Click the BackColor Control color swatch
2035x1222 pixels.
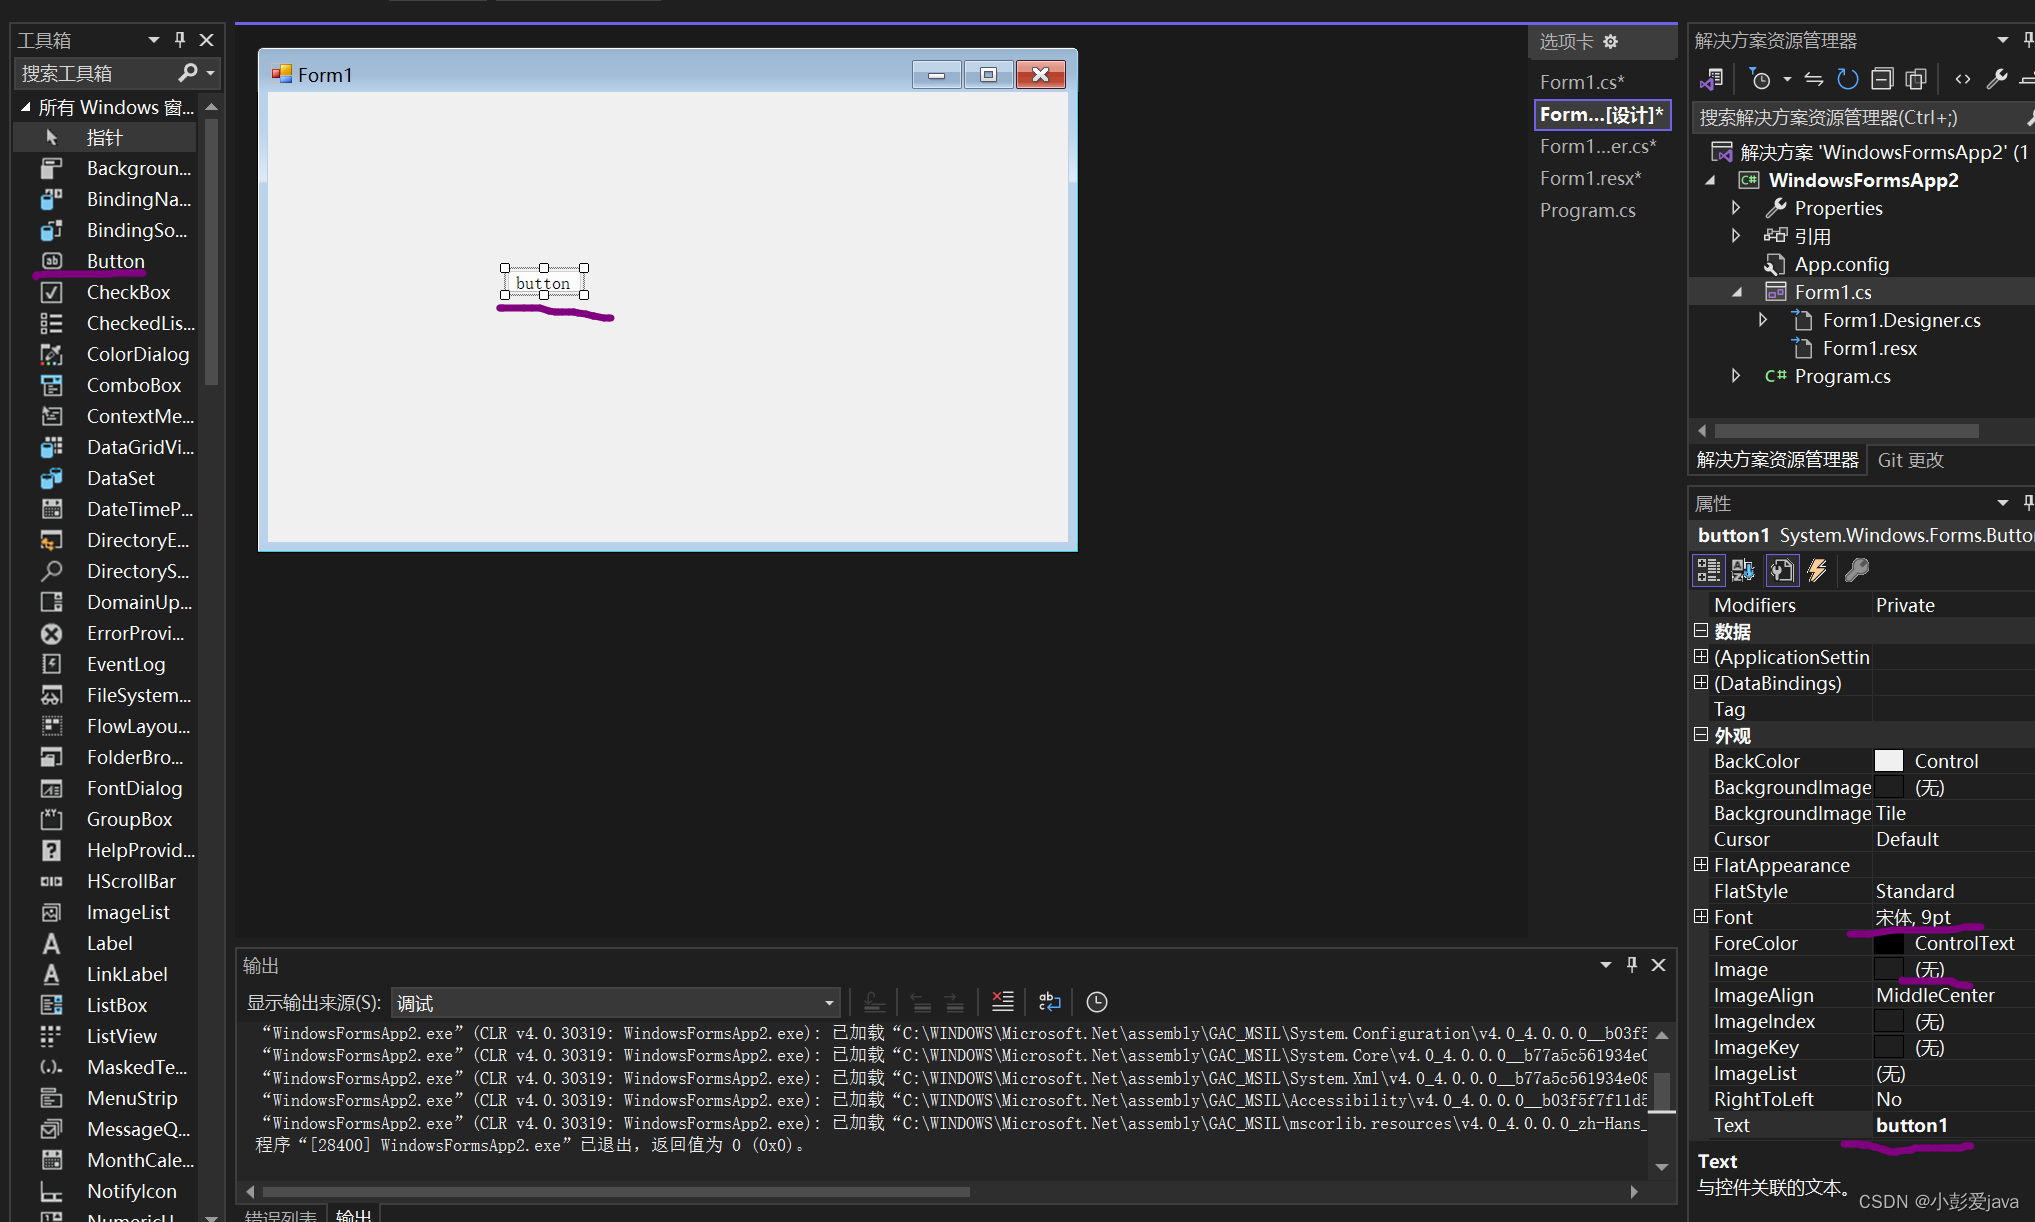[x=1888, y=761]
